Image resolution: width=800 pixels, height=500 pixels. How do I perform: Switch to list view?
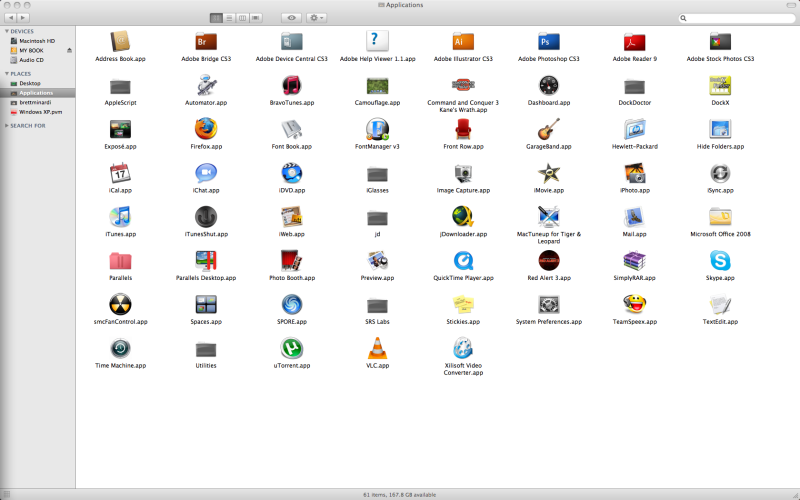click(x=230, y=18)
